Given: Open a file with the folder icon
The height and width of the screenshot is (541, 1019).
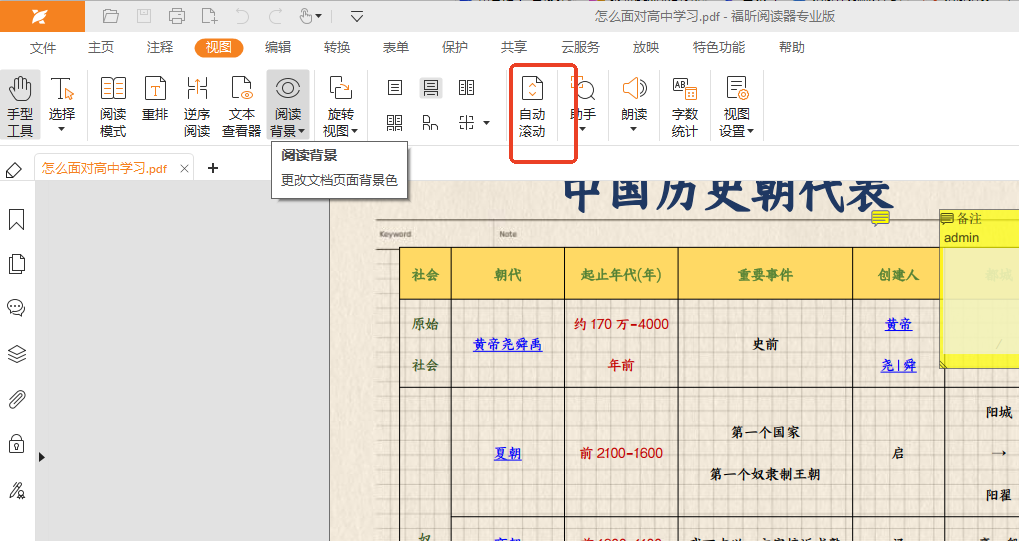Looking at the screenshot, I should pyautogui.click(x=111, y=16).
